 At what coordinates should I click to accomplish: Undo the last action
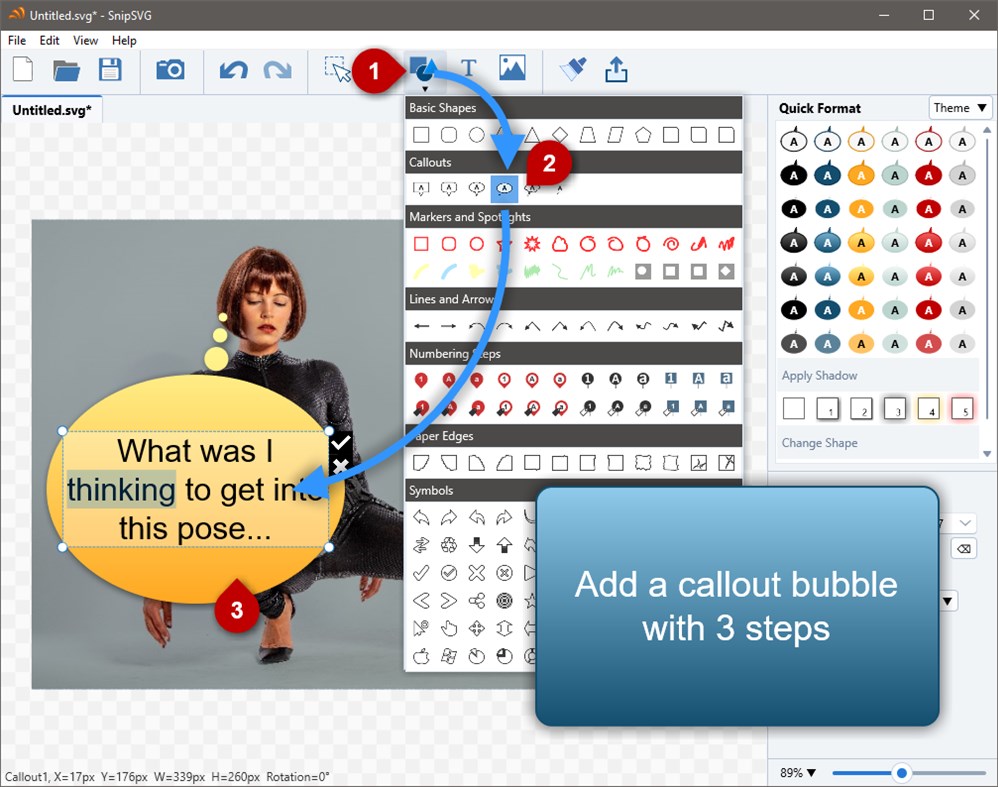(x=234, y=70)
